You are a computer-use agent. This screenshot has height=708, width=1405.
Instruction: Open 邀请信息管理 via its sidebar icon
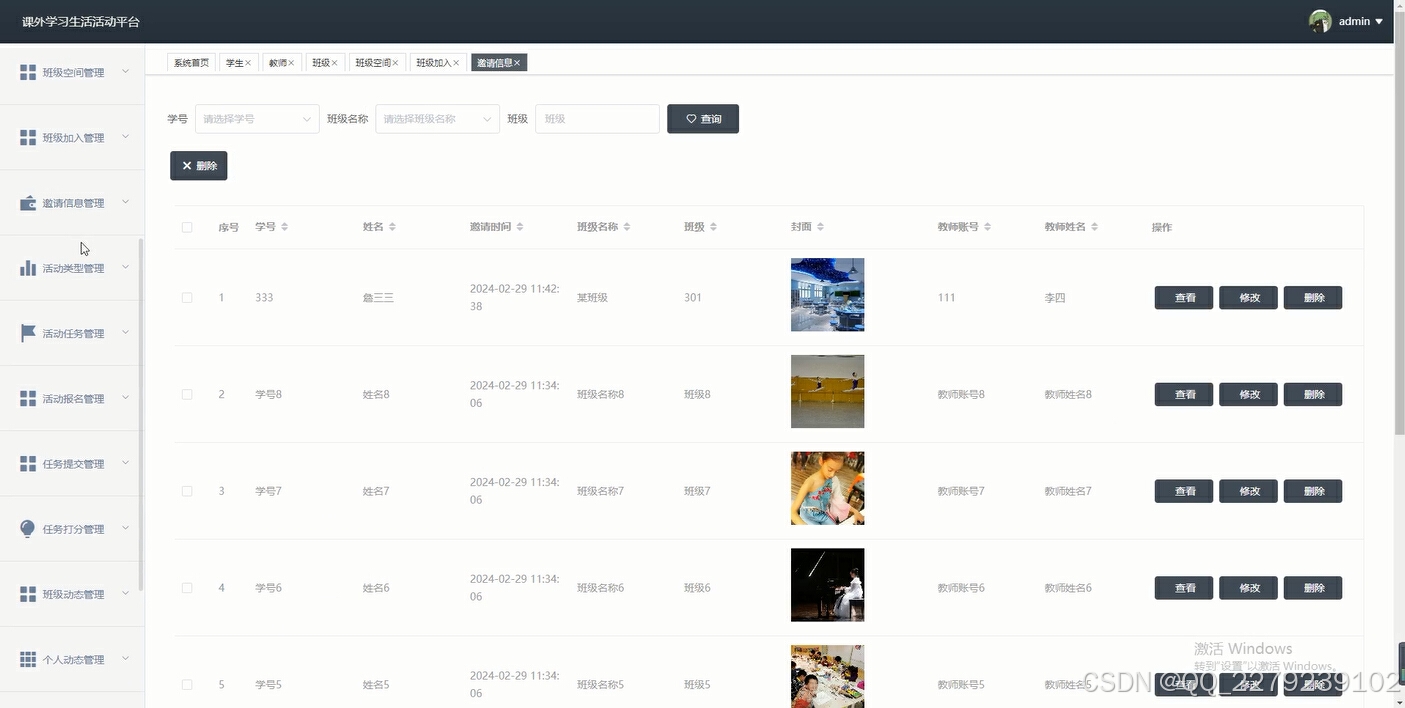point(27,202)
